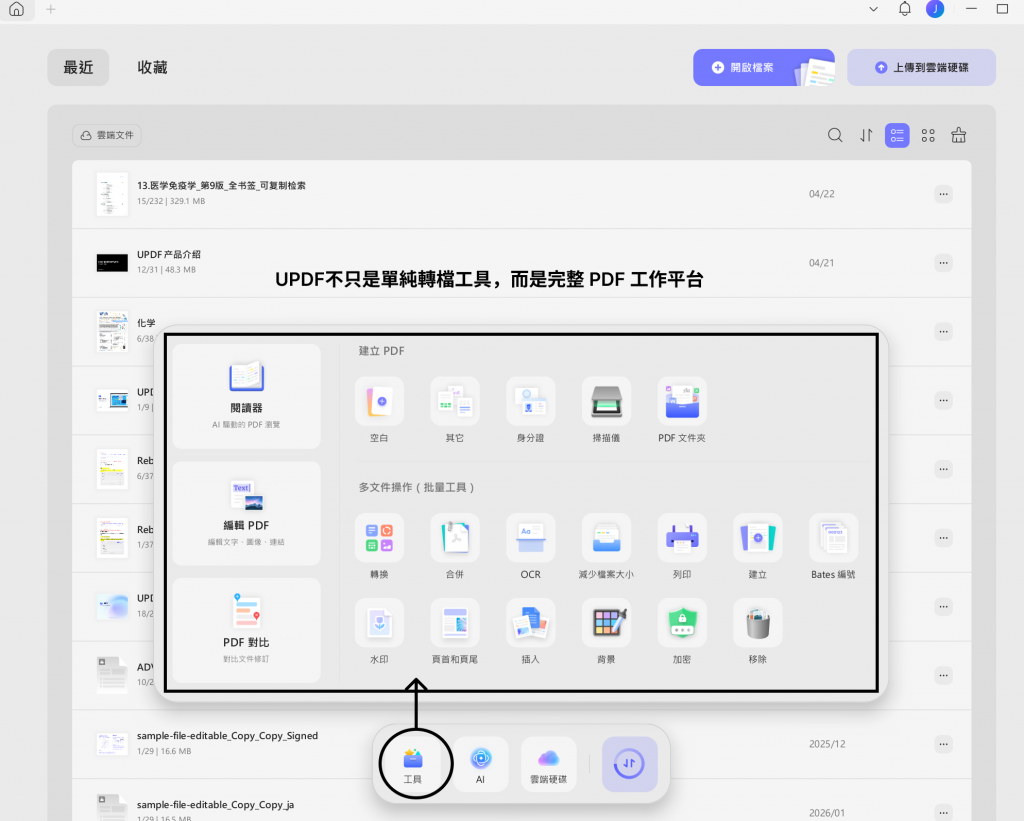Create a blank PDF with 空白 icon
This screenshot has height=821, width=1024.
379,401
